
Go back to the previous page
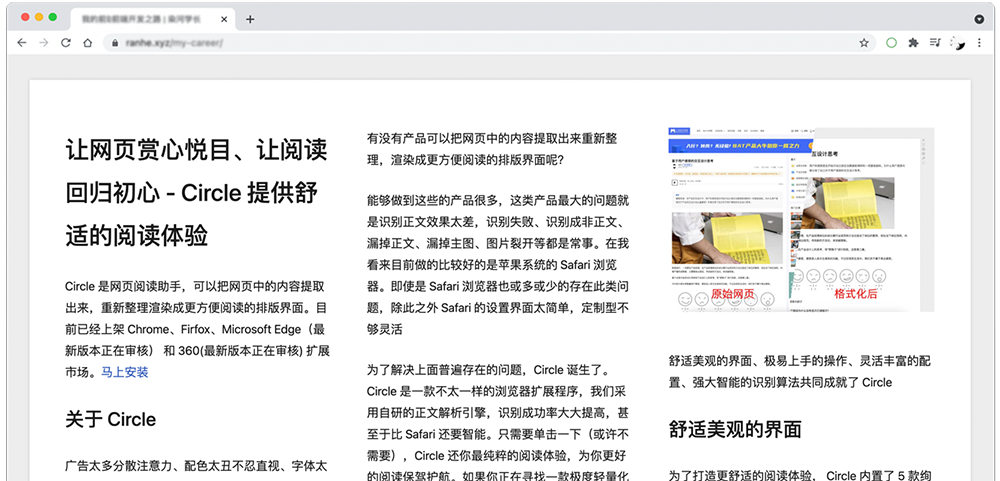click(x=22, y=43)
